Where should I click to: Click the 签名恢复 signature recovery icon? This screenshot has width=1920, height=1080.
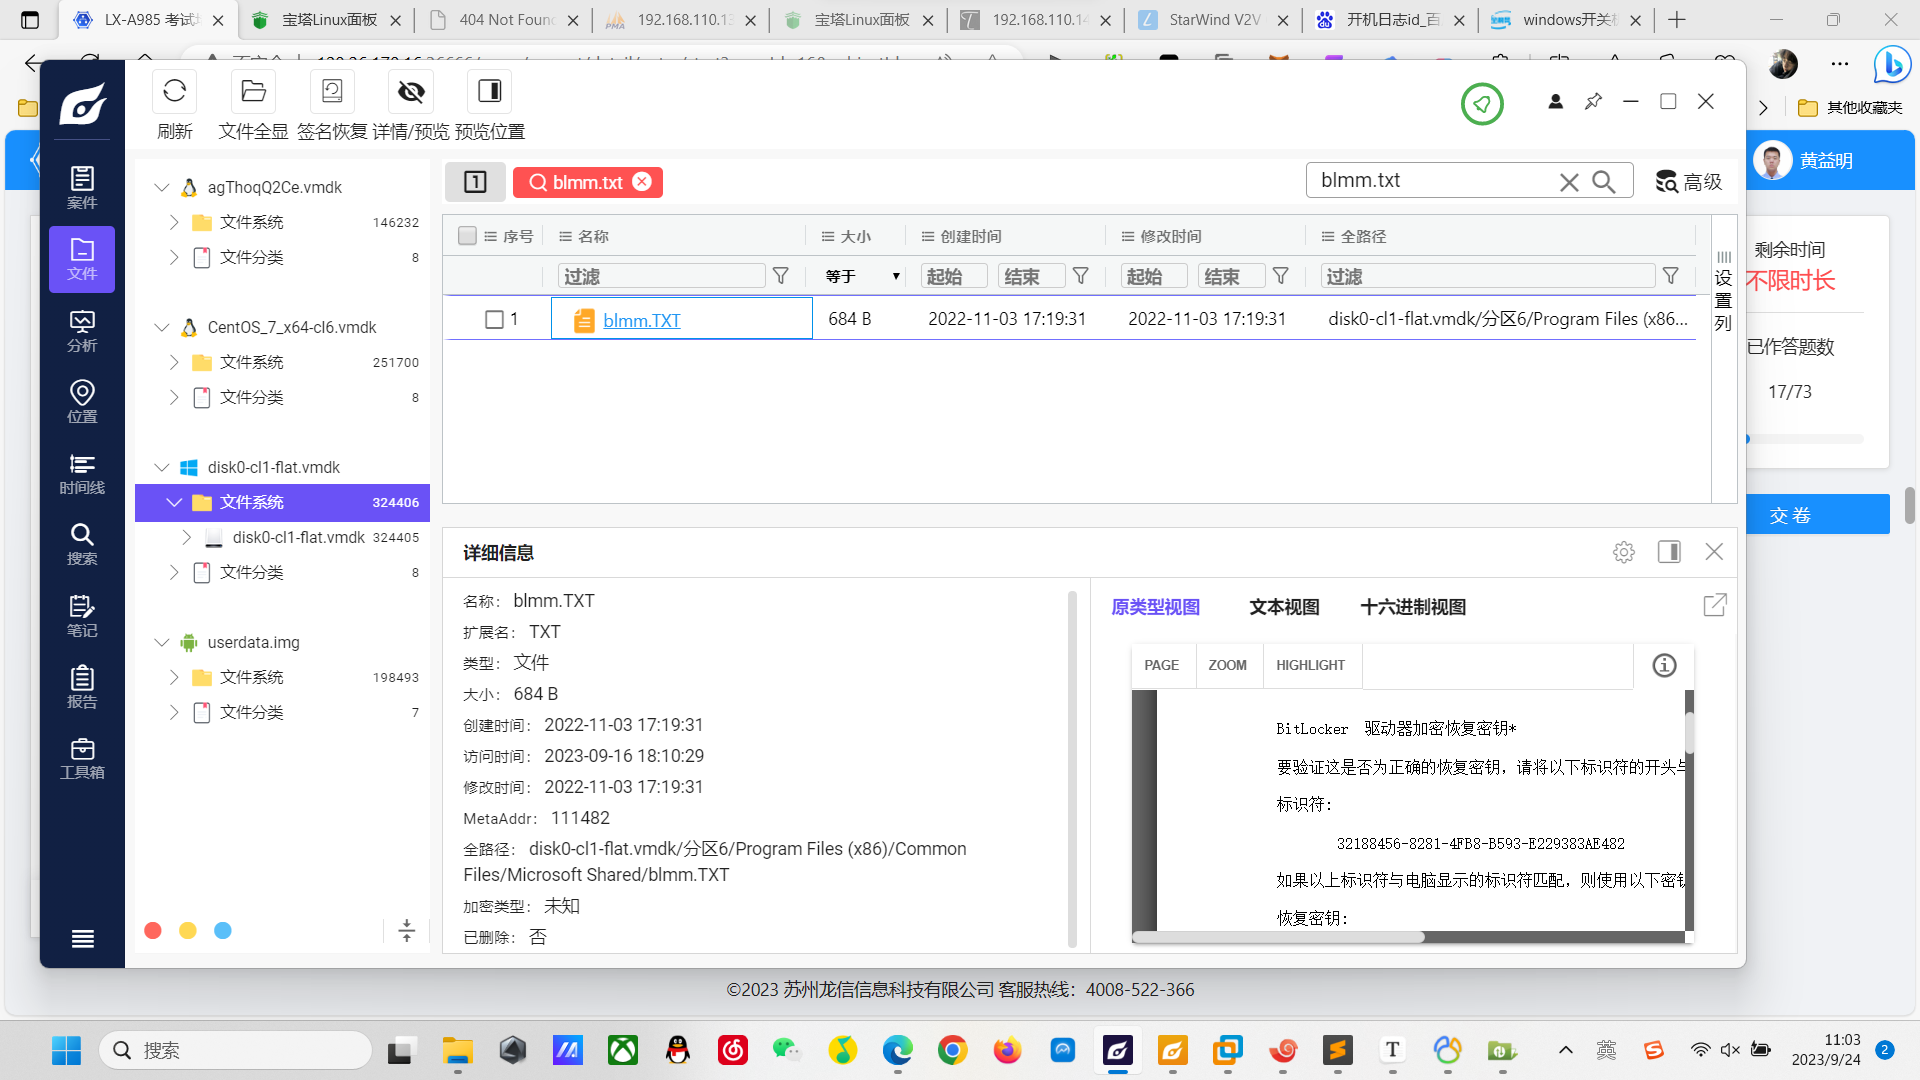tap(332, 92)
